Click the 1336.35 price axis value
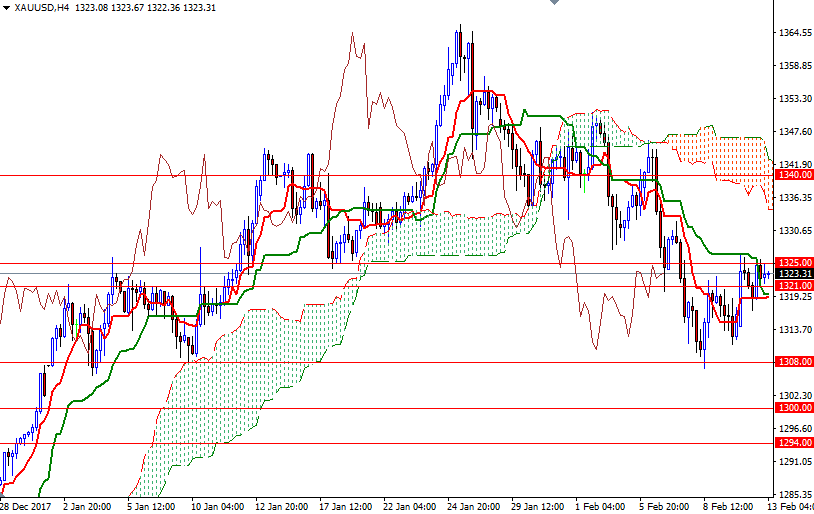The height and width of the screenshot is (514, 814). tap(795, 198)
